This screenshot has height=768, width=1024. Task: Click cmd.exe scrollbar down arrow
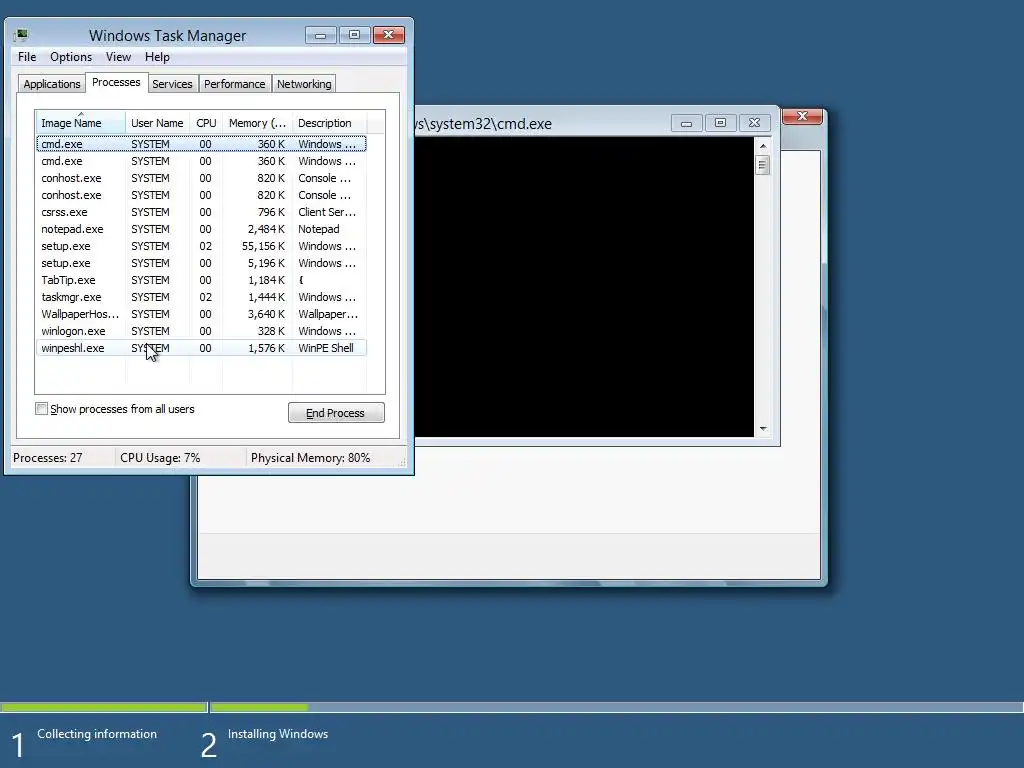point(763,429)
